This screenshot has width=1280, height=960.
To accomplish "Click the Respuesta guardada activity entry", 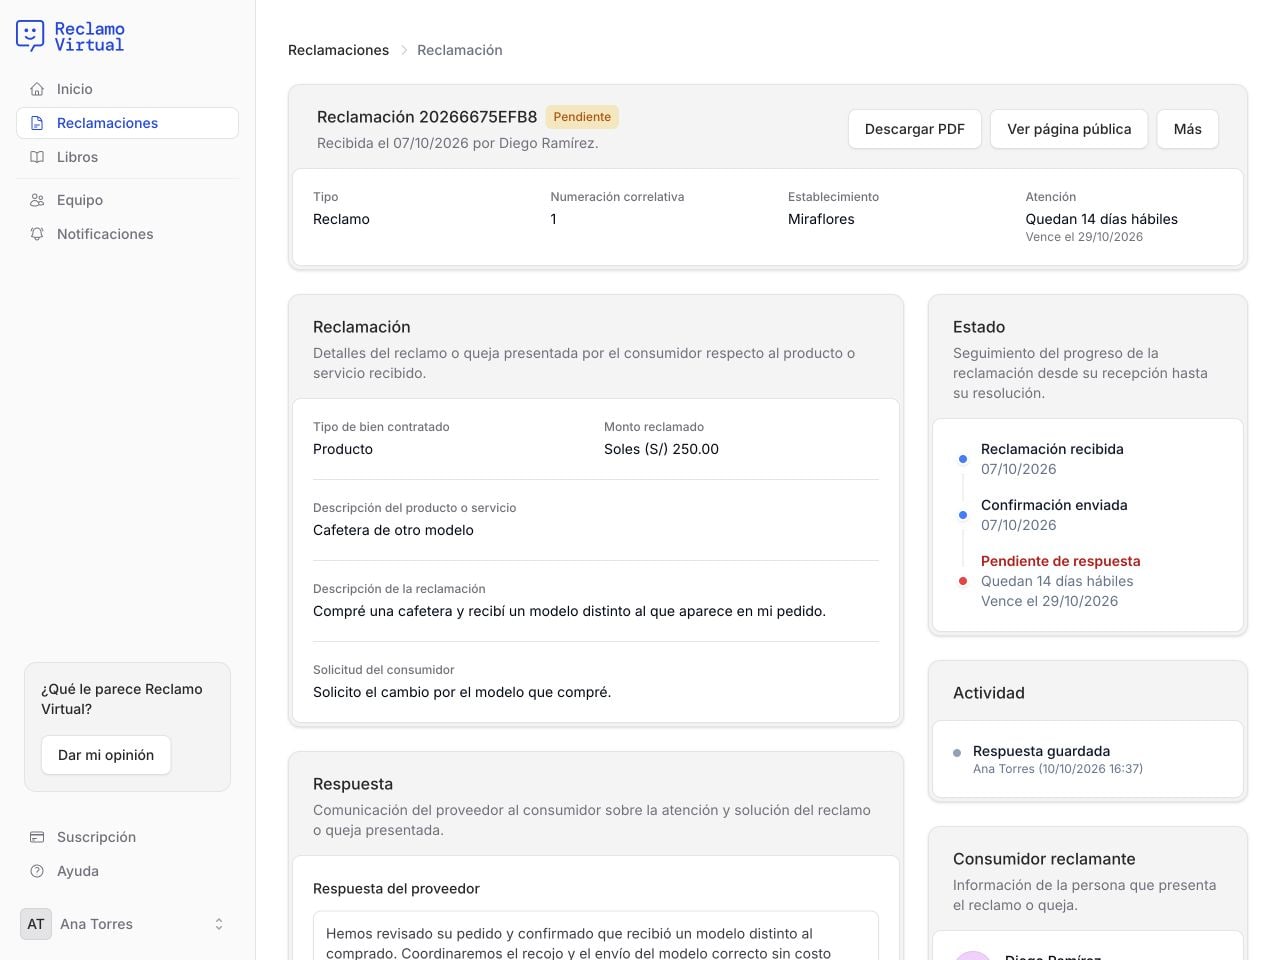I will coord(1088,759).
